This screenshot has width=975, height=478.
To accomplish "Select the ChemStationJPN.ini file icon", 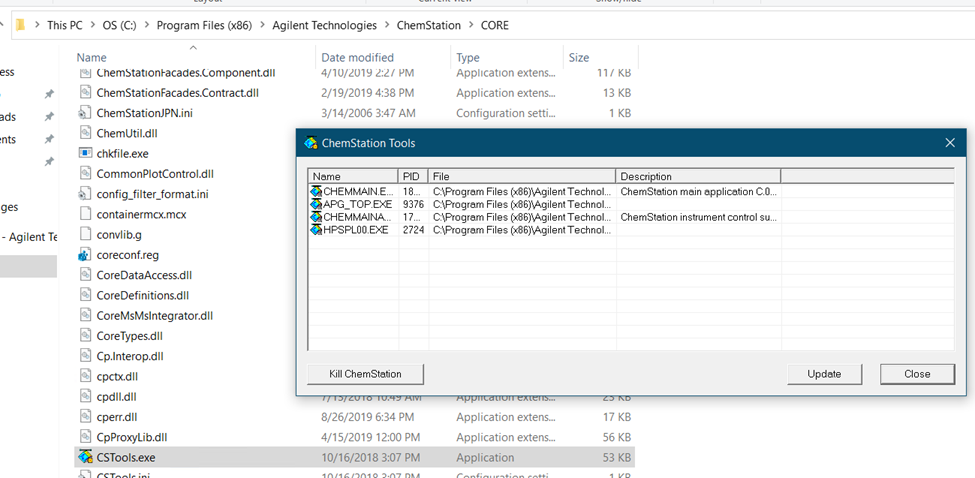I will (x=85, y=113).
